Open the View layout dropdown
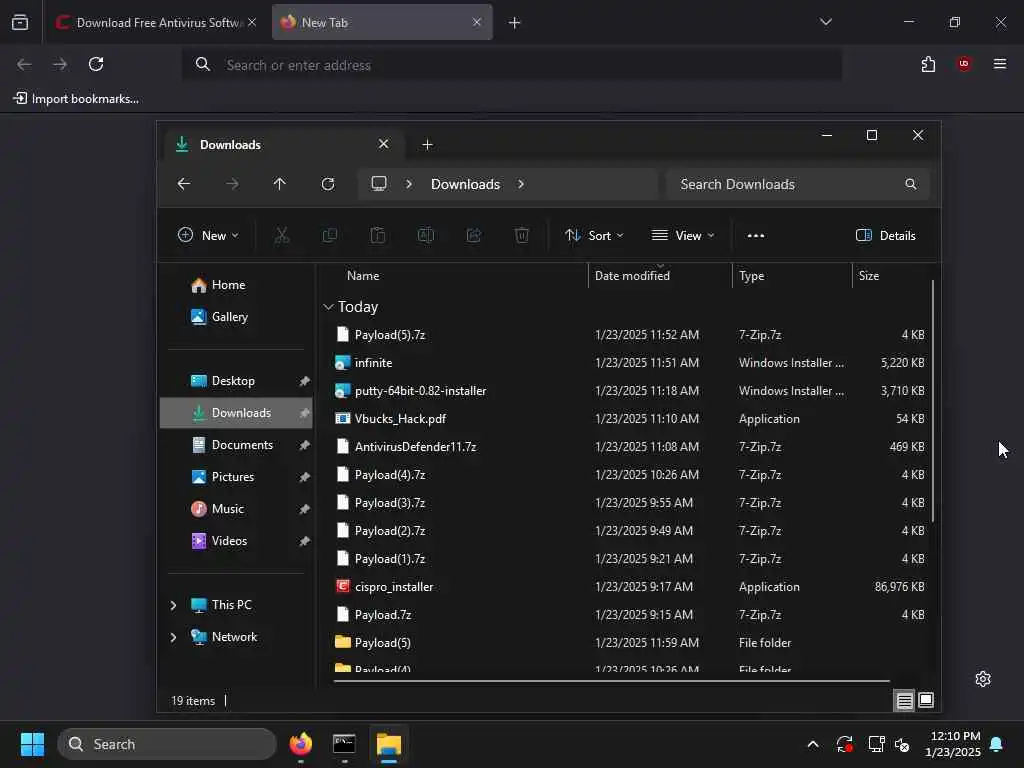Image resolution: width=1024 pixels, height=768 pixels. (x=683, y=236)
